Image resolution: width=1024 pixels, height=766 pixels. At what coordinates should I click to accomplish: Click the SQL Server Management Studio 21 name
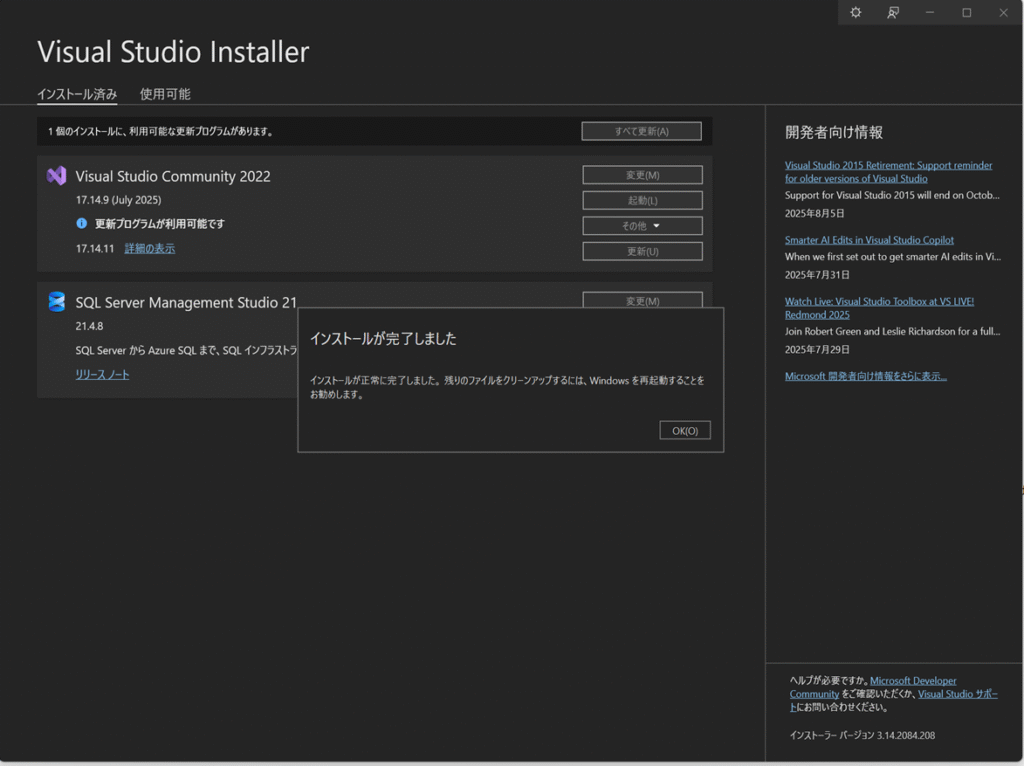click(x=186, y=302)
